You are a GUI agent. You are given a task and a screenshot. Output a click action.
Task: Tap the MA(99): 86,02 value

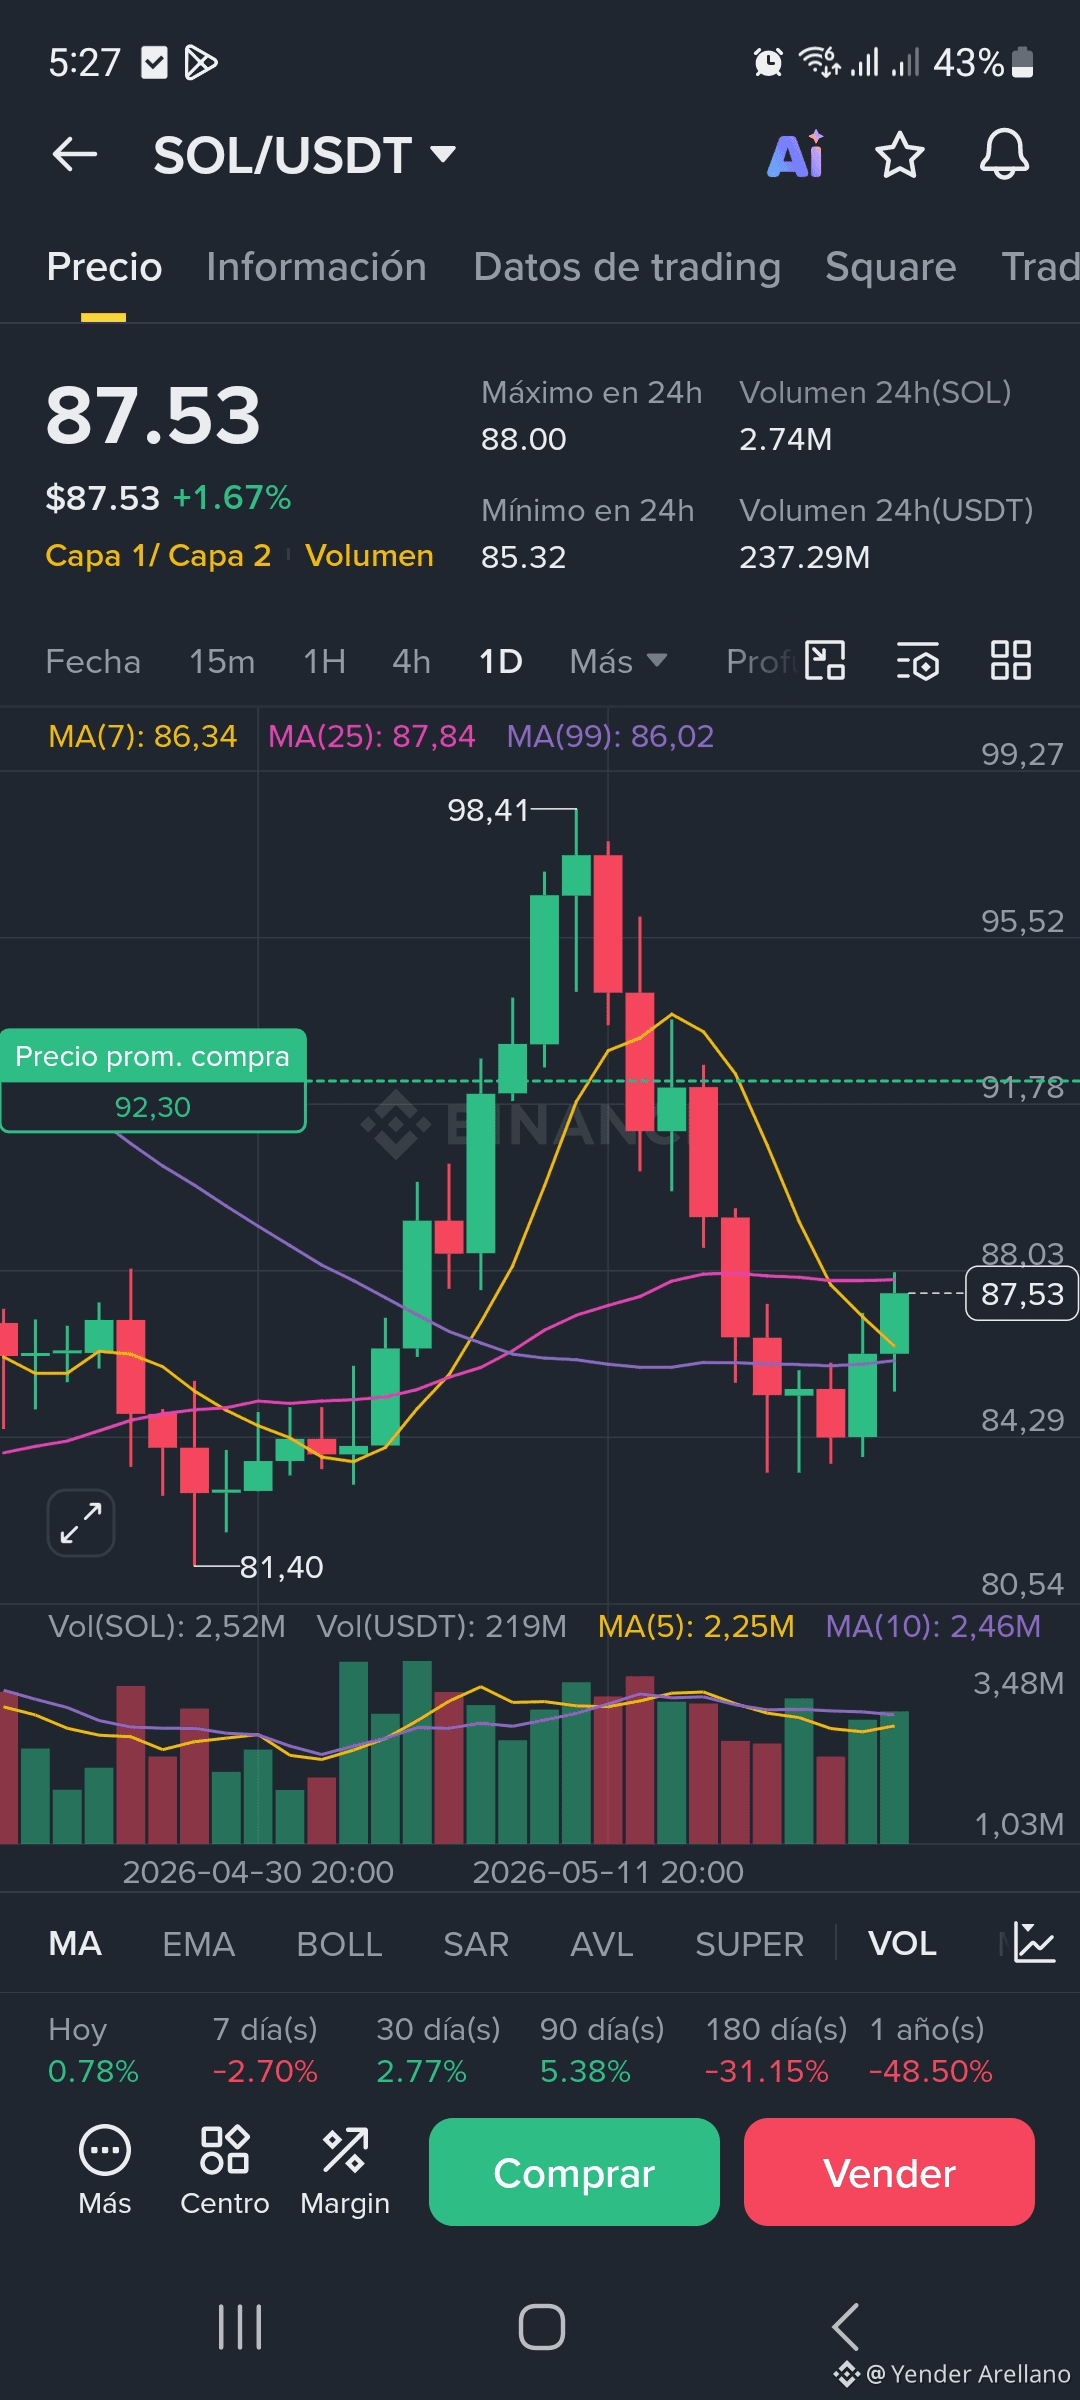(610, 737)
